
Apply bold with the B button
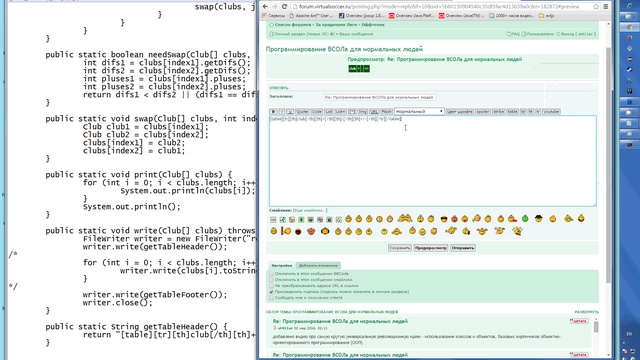coord(273,111)
